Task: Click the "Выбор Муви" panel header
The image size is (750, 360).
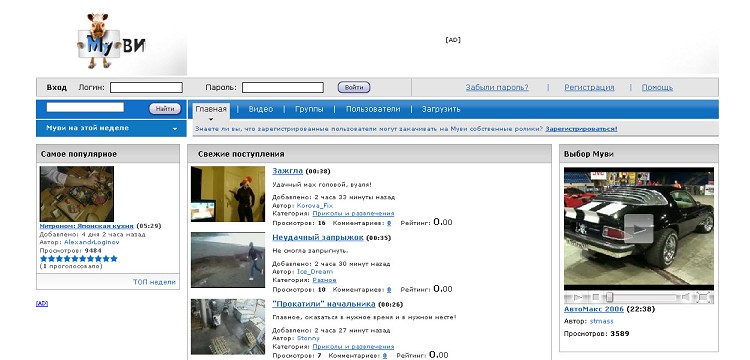Action: tap(589, 154)
